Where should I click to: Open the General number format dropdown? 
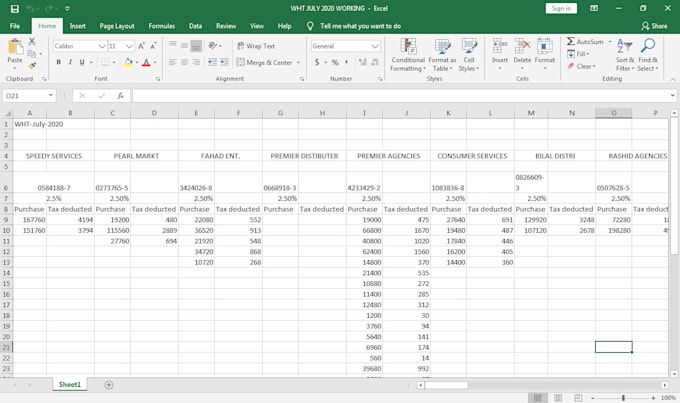(375, 46)
